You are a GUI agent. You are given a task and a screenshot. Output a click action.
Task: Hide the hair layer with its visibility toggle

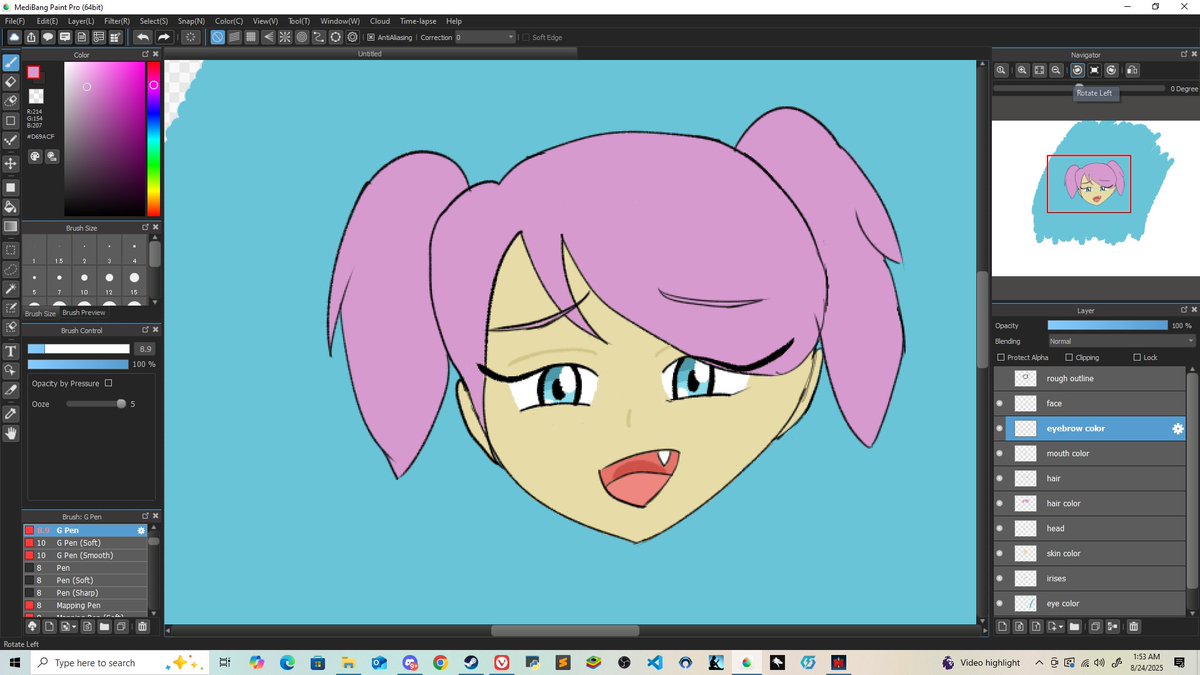coord(999,478)
